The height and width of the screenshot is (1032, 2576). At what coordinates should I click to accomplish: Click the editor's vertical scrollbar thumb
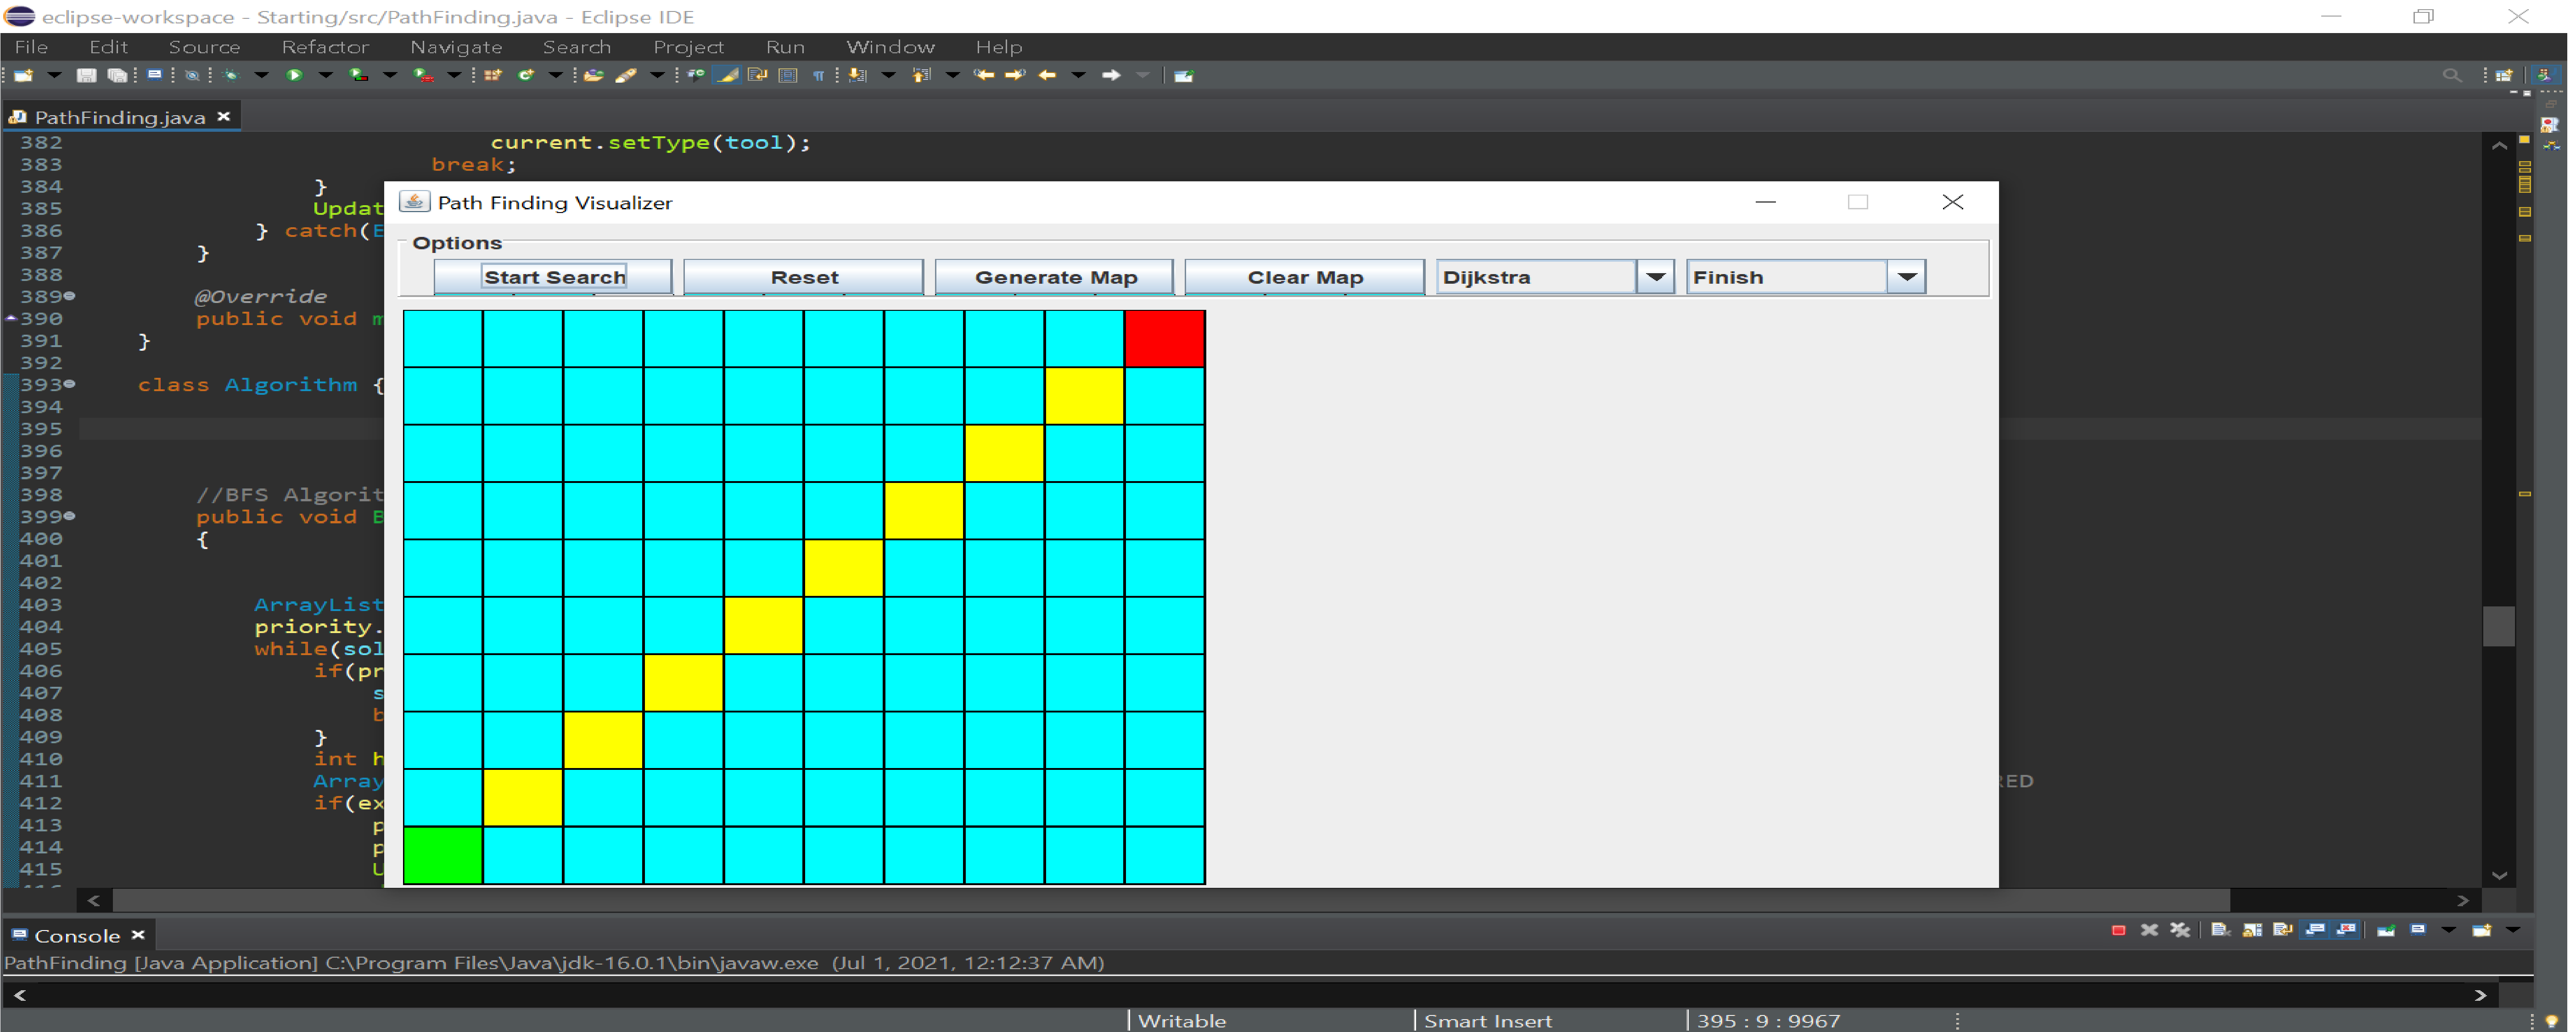tap(2498, 627)
